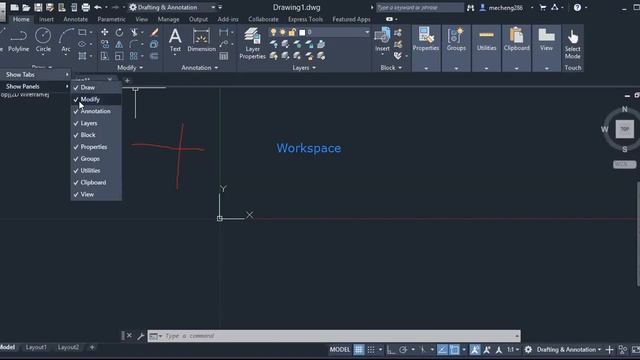The height and width of the screenshot is (360, 640).
Task: Open status bar Drafting & Annotation workspace switcher
Action: [x=569, y=350]
